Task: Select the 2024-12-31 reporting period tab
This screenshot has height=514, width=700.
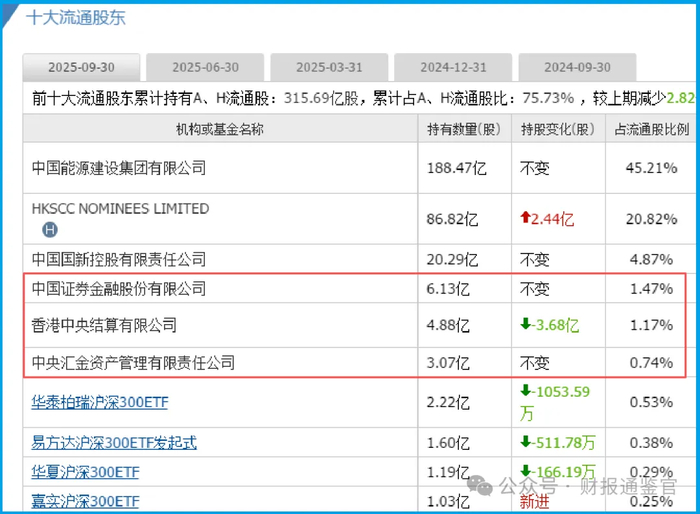Action: click(x=453, y=67)
